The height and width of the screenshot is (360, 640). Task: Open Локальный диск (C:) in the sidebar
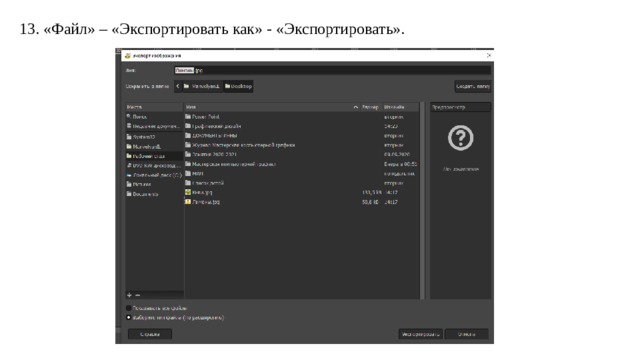(154, 175)
